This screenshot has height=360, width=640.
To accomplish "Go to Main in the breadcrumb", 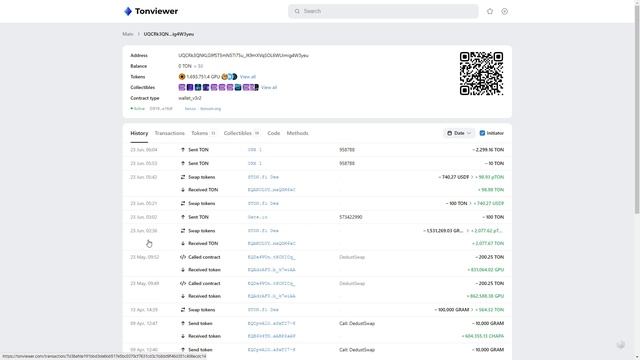I will tap(128, 34).
